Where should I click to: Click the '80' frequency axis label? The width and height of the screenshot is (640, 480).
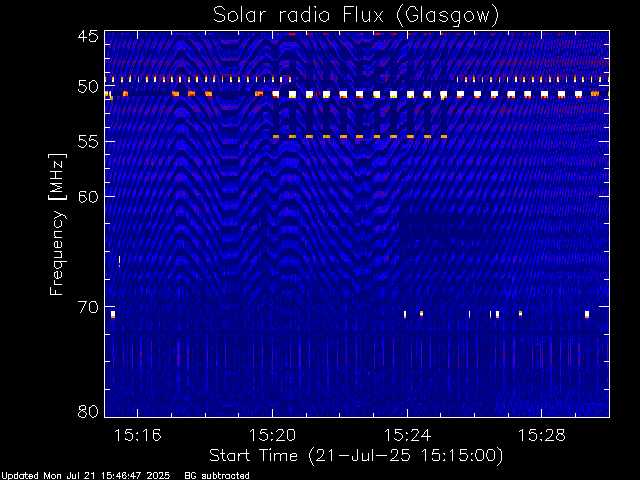[88, 411]
